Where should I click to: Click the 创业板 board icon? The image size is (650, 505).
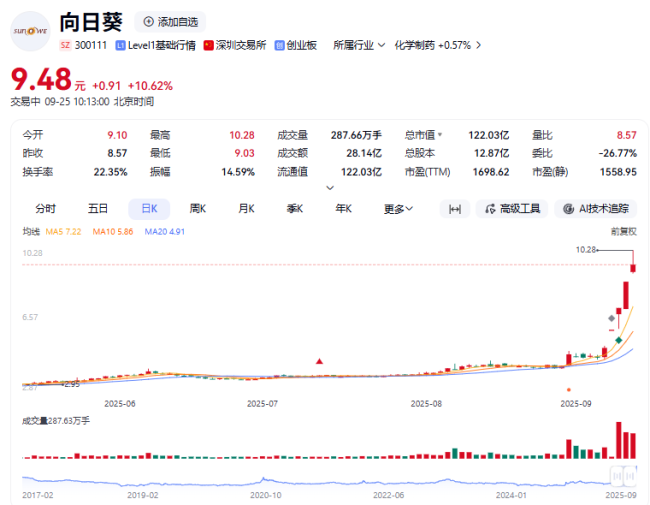pyautogui.click(x=279, y=45)
